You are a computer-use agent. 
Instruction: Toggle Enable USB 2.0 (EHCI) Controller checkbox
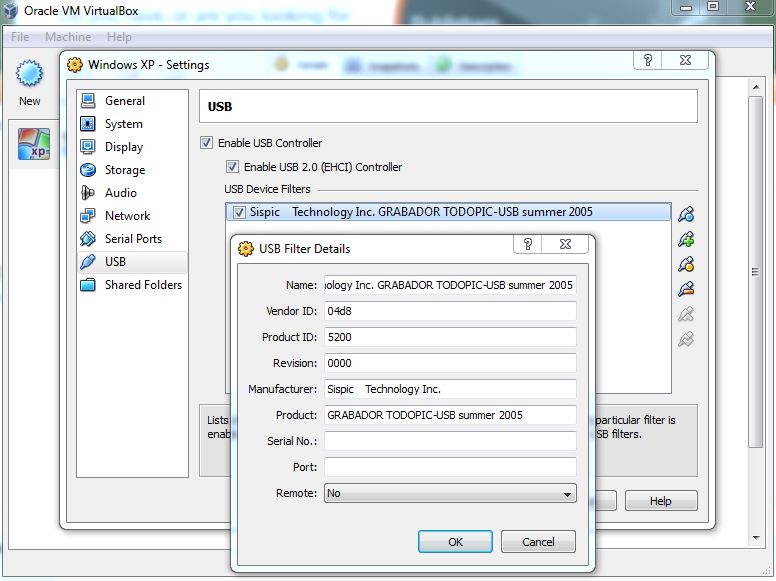[232, 167]
